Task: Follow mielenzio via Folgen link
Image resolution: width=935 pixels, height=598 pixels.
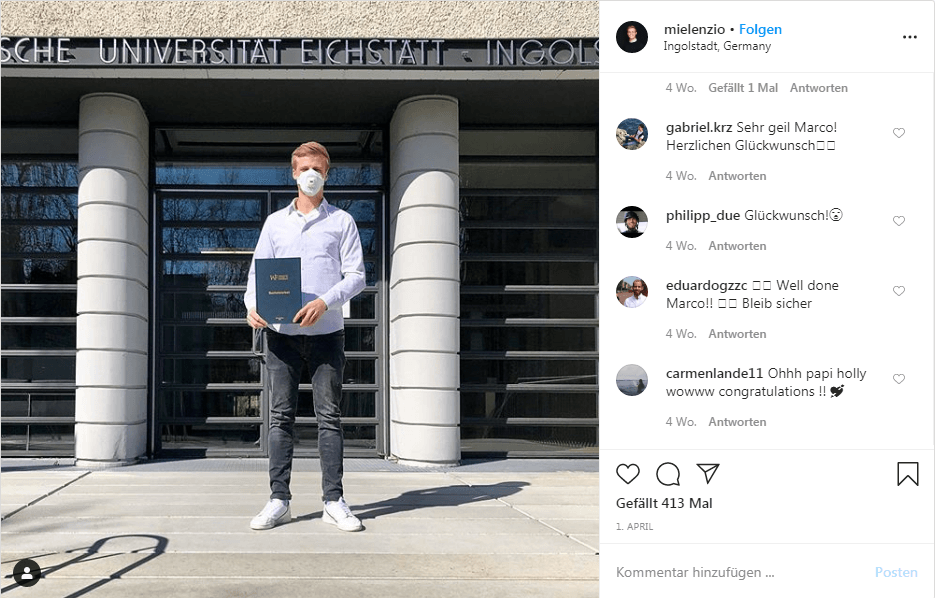Action: tap(760, 29)
